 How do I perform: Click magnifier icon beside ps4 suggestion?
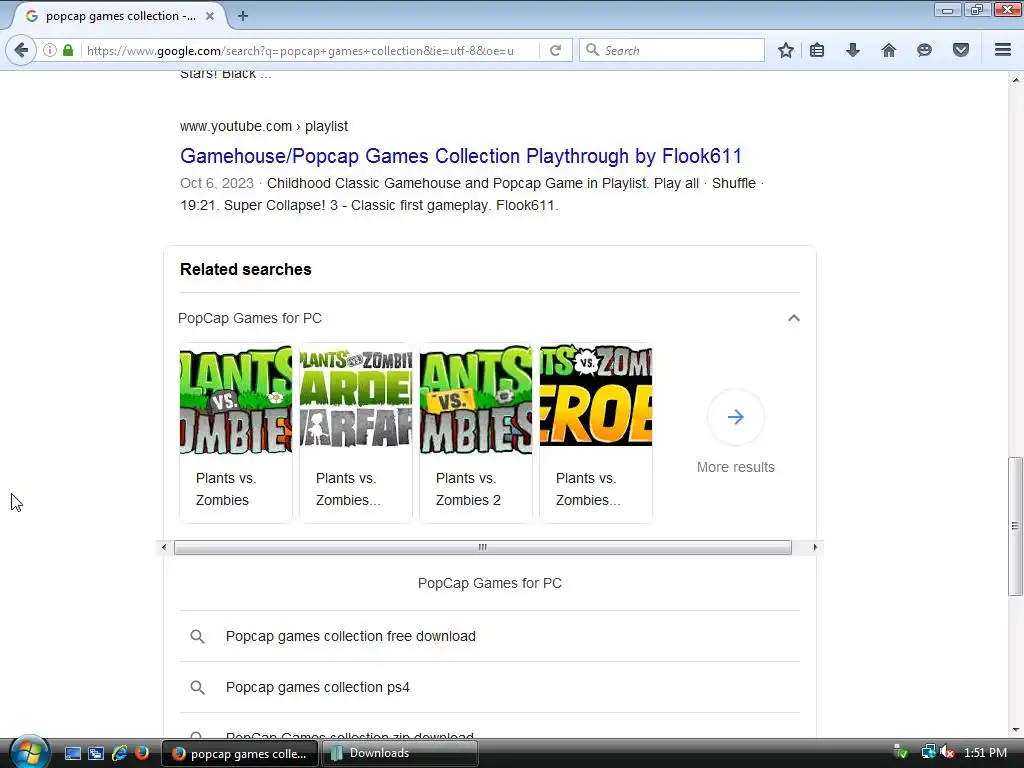197,687
